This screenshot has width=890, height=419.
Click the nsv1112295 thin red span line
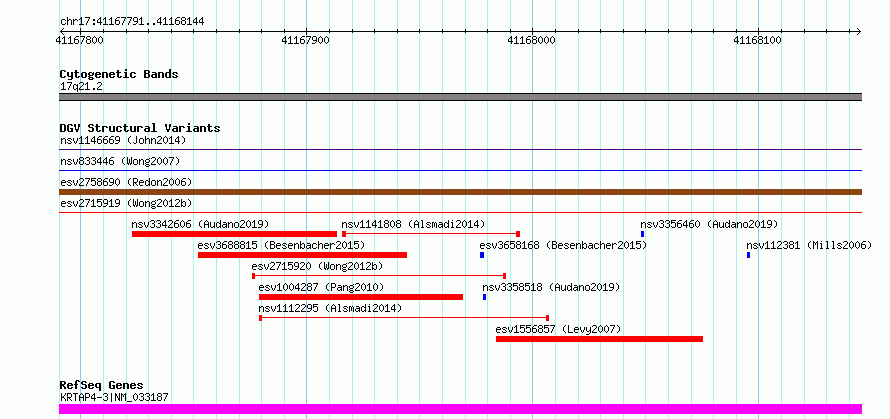(404, 318)
